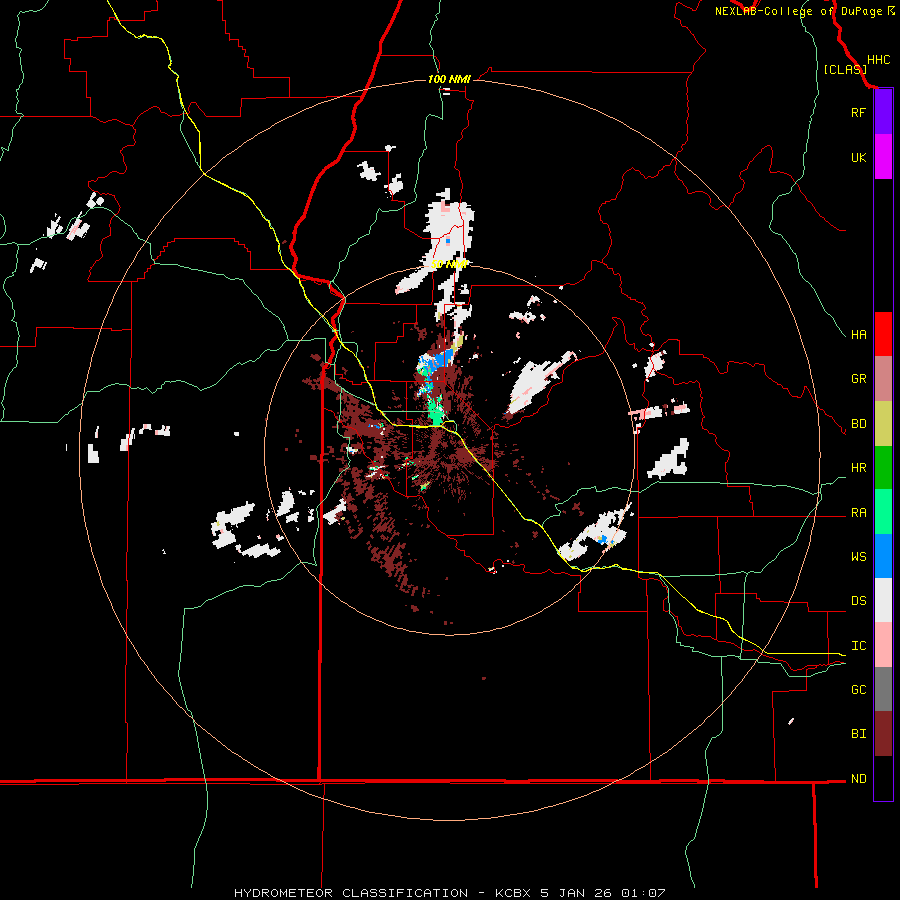Screen dimensions: 900x900
Task: Select the GC gray legend swatch
Action: pos(883,689)
